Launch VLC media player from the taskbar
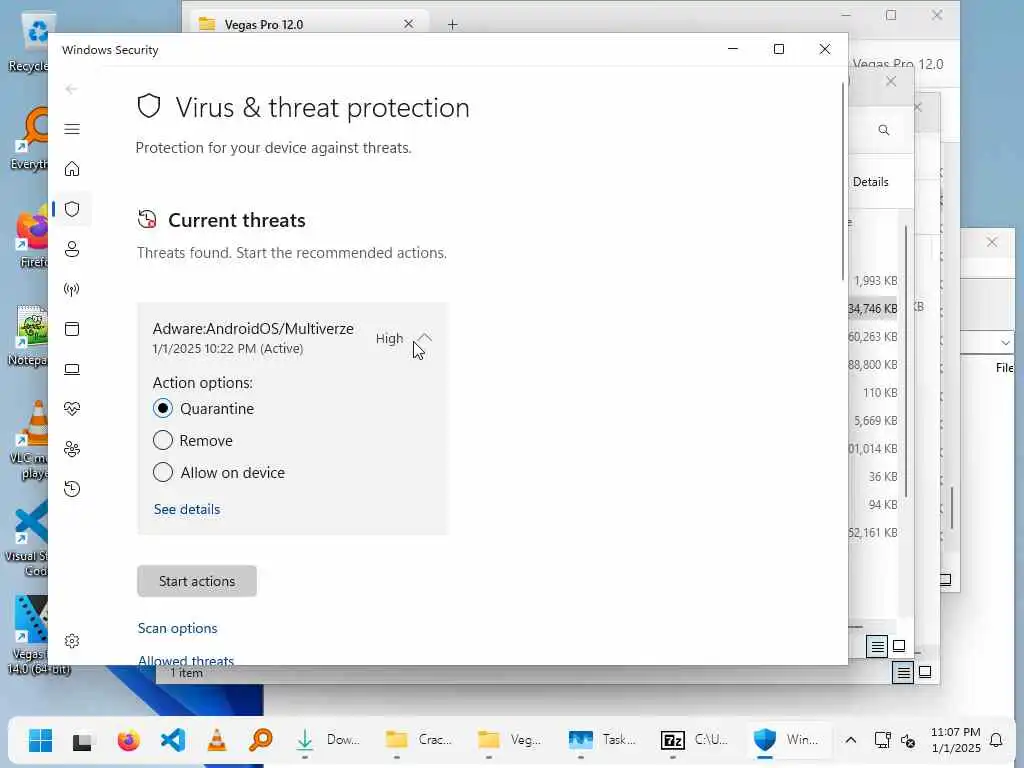The height and width of the screenshot is (768, 1024). coord(217,741)
